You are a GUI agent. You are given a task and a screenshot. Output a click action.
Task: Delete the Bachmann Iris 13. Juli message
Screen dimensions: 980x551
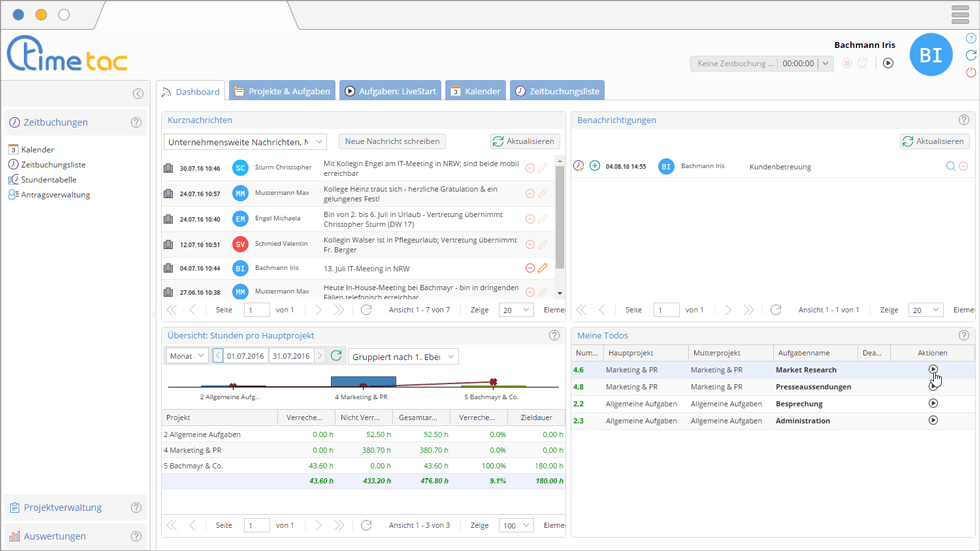(x=530, y=268)
